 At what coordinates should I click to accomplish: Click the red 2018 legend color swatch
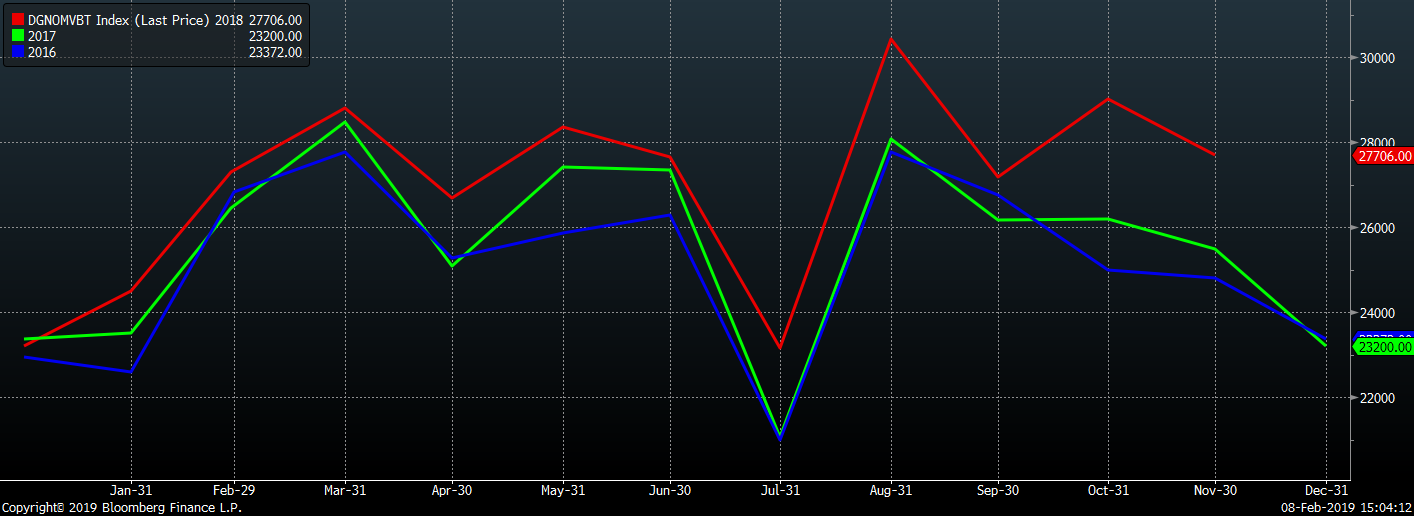coord(18,20)
